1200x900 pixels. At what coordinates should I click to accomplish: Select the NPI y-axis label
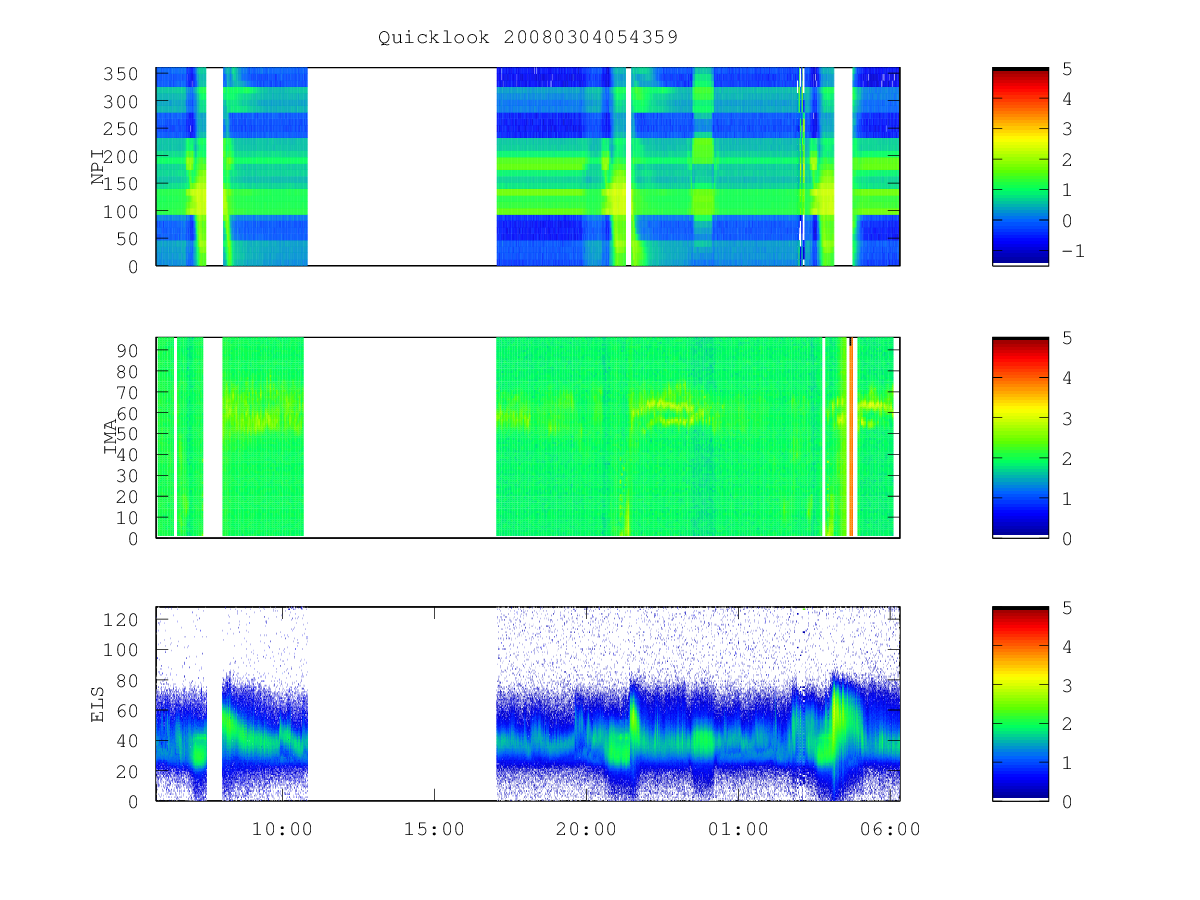pos(99,166)
